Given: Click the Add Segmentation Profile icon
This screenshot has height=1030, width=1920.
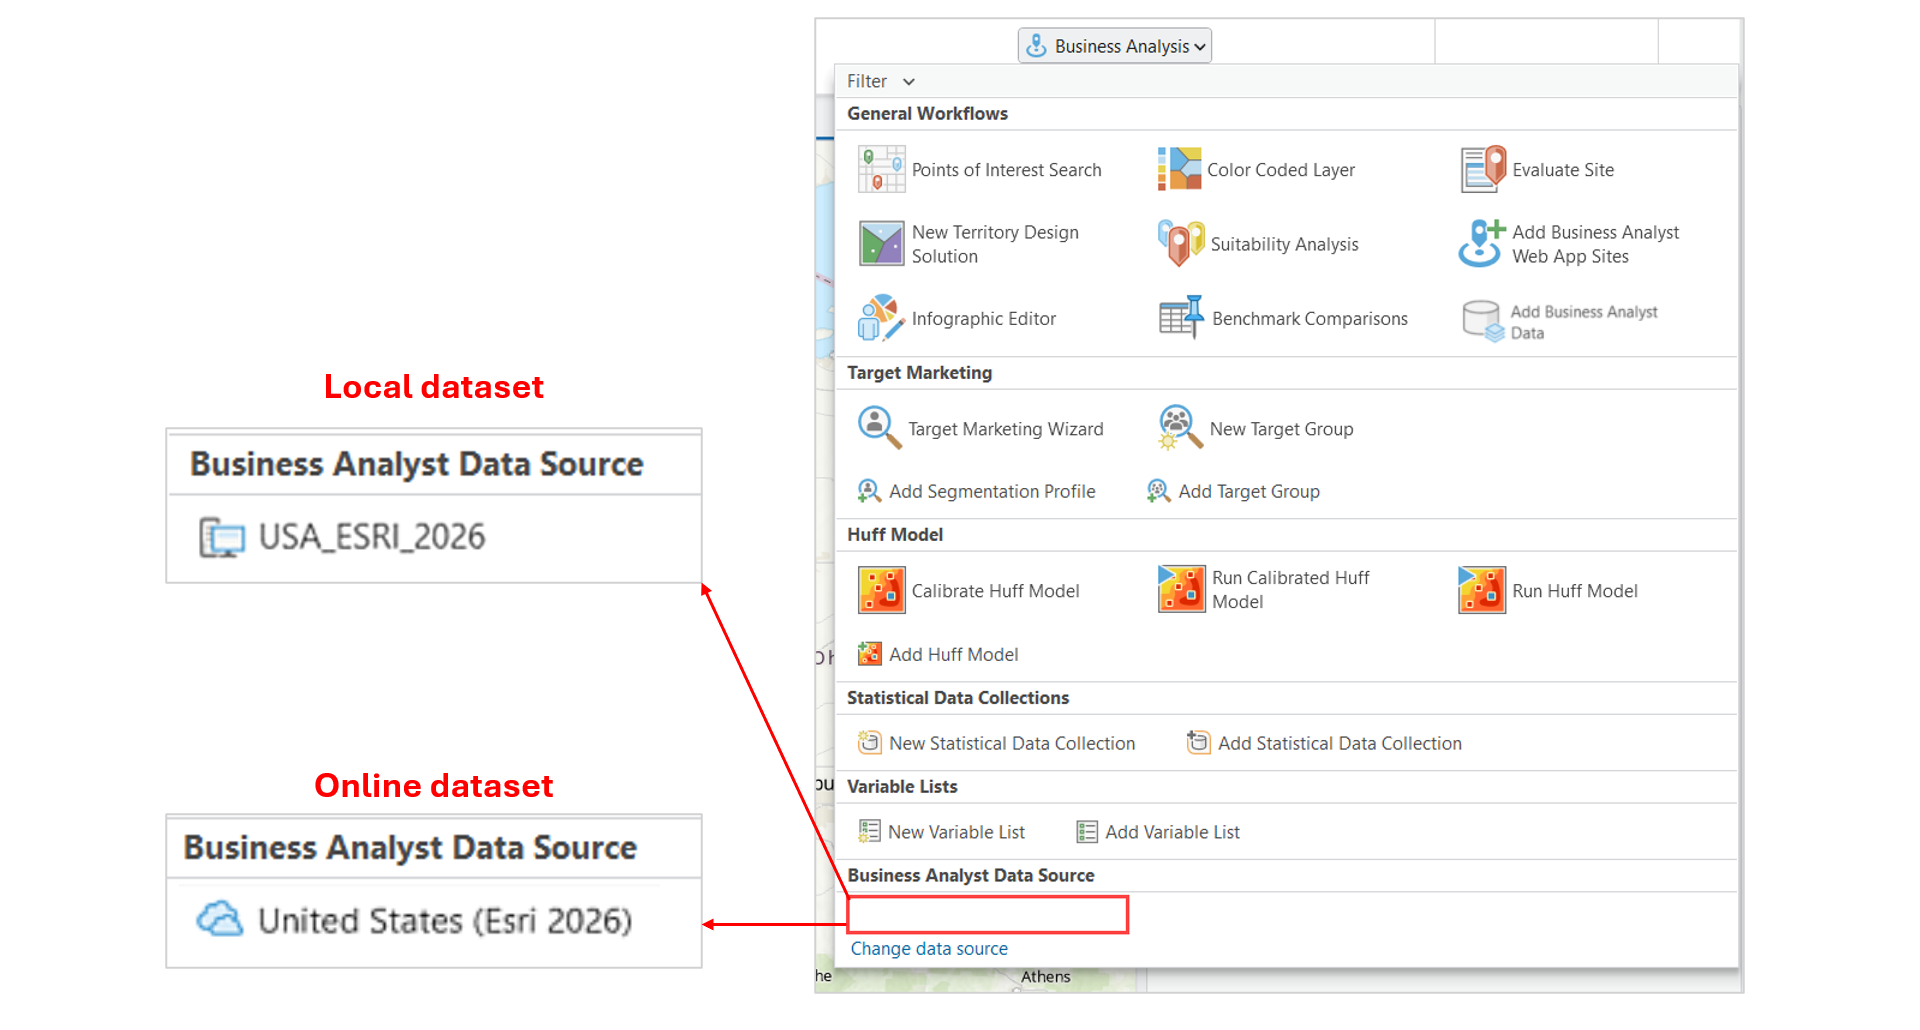Looking at the screenshot, I should click(869, 491).
